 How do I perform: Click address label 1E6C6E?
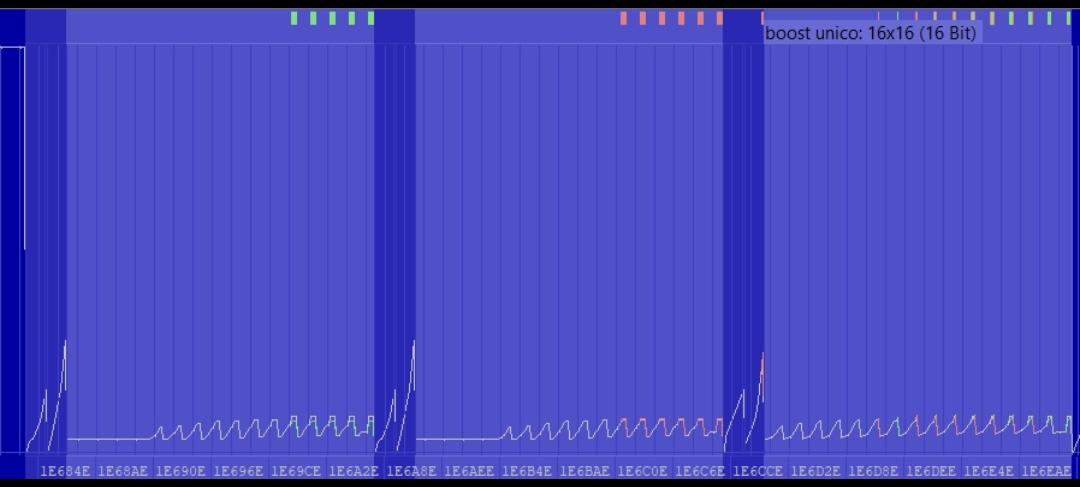pos(700,471)
